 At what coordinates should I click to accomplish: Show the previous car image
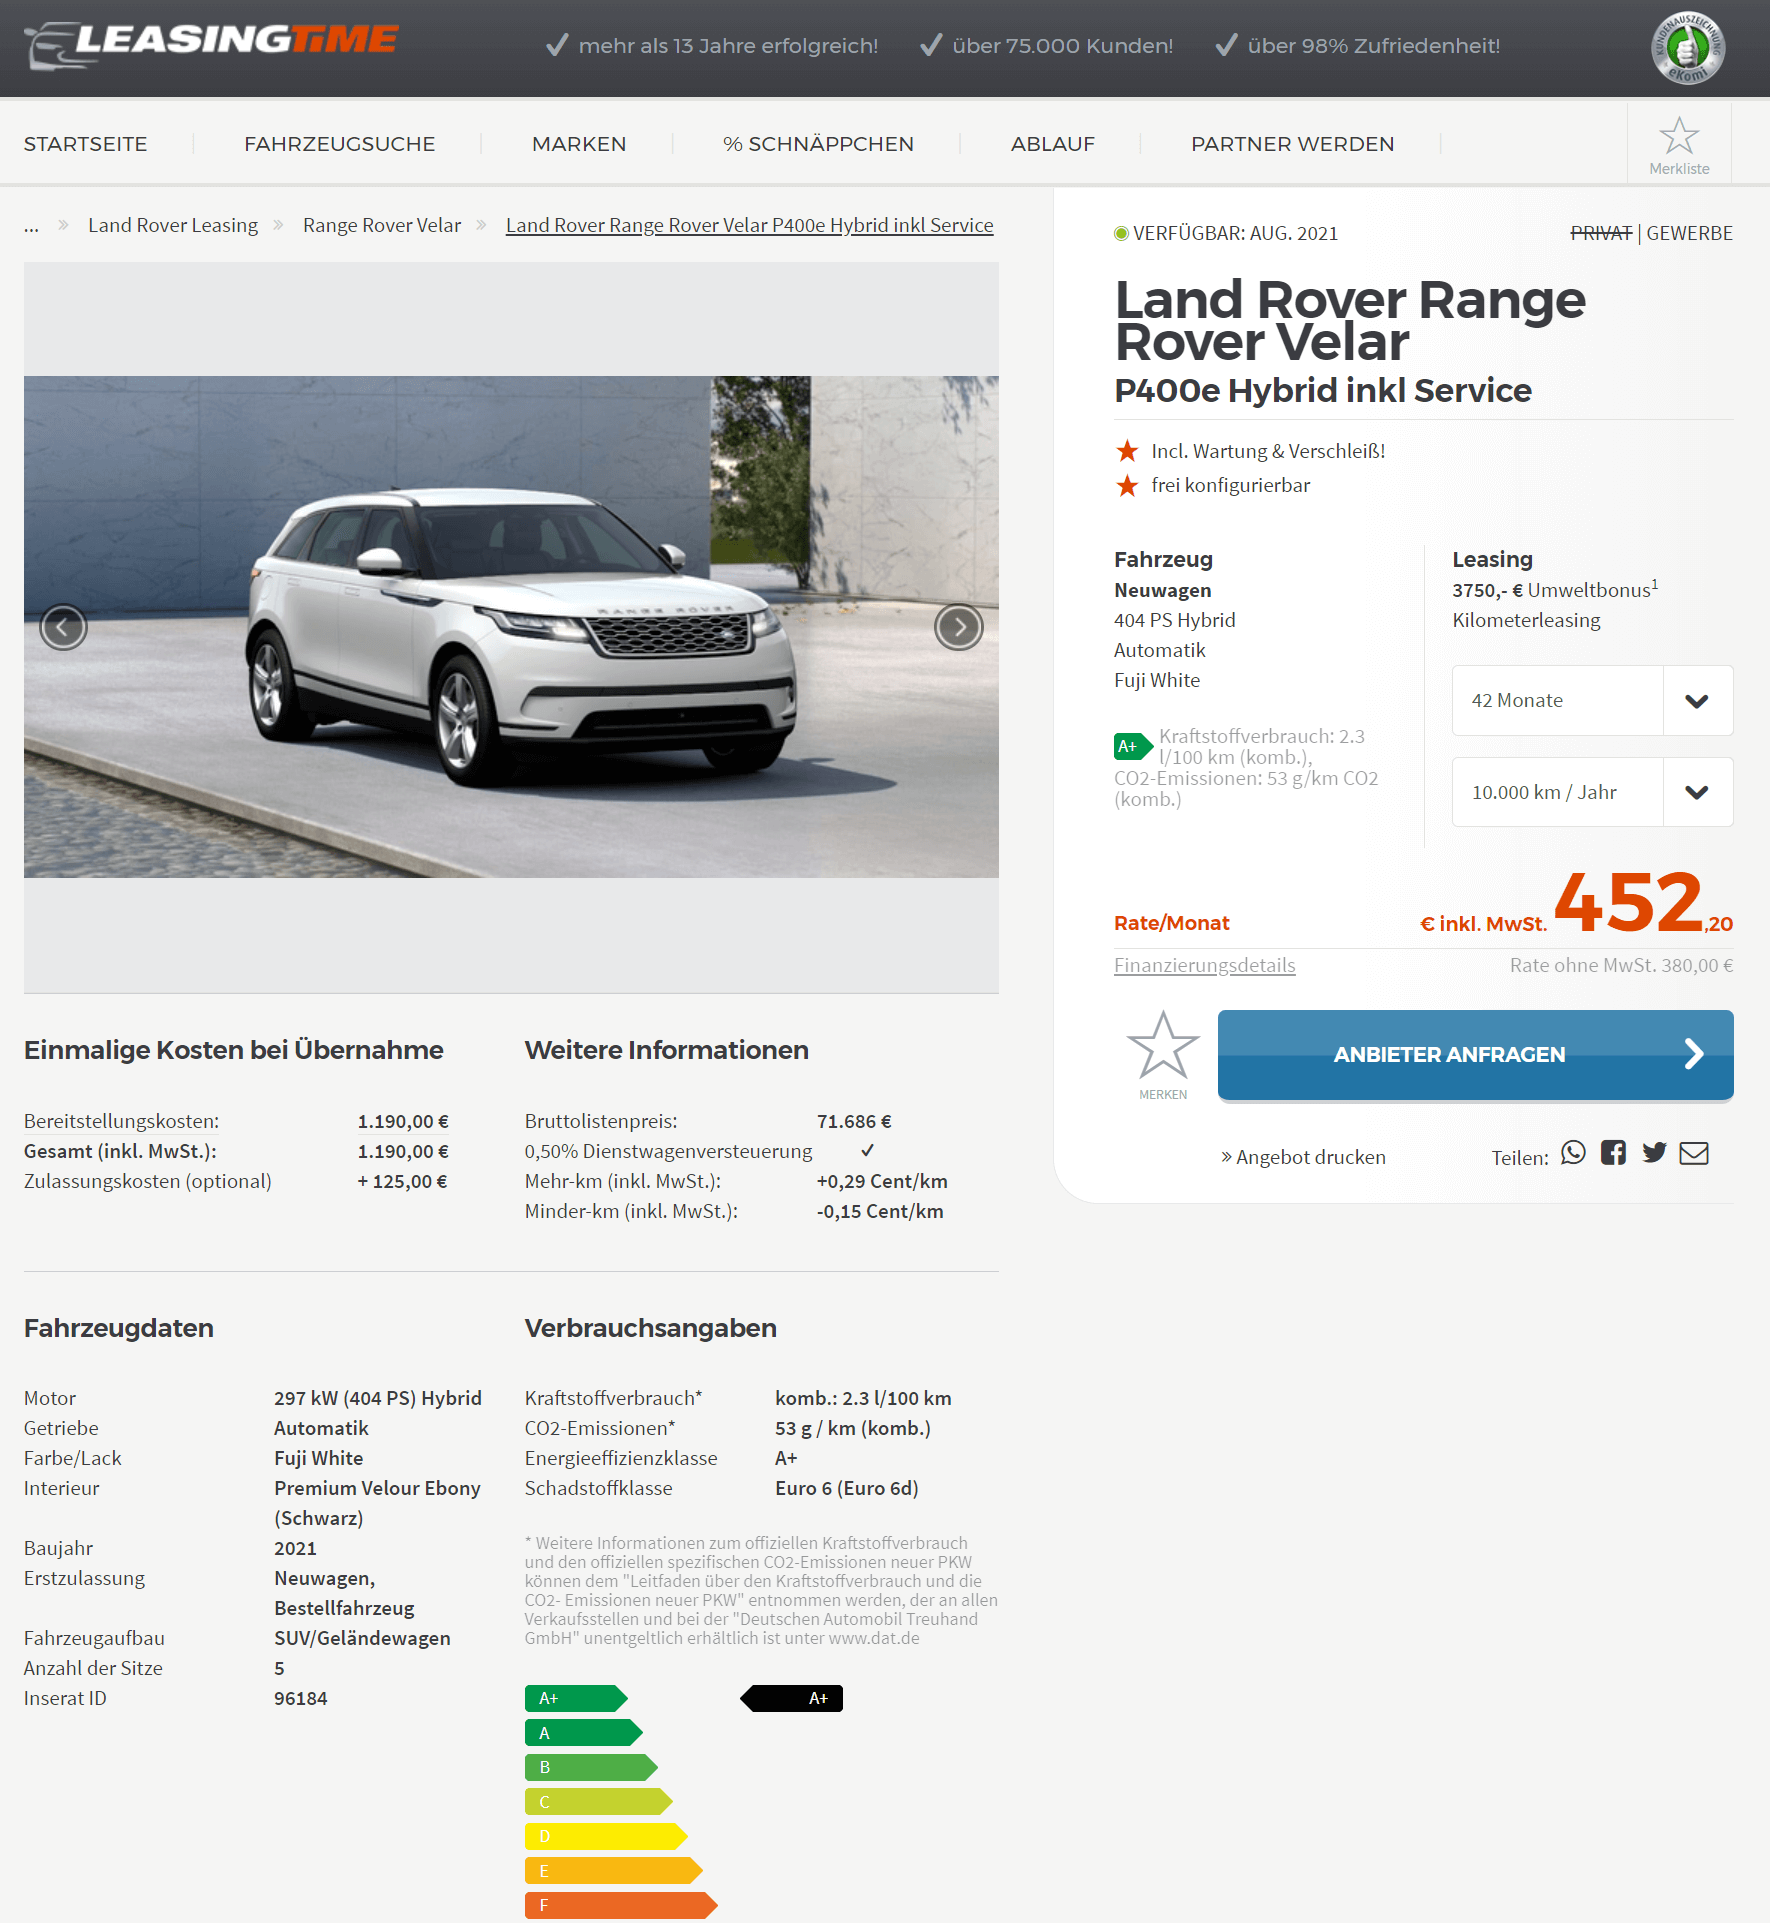[x=63, y=627]
